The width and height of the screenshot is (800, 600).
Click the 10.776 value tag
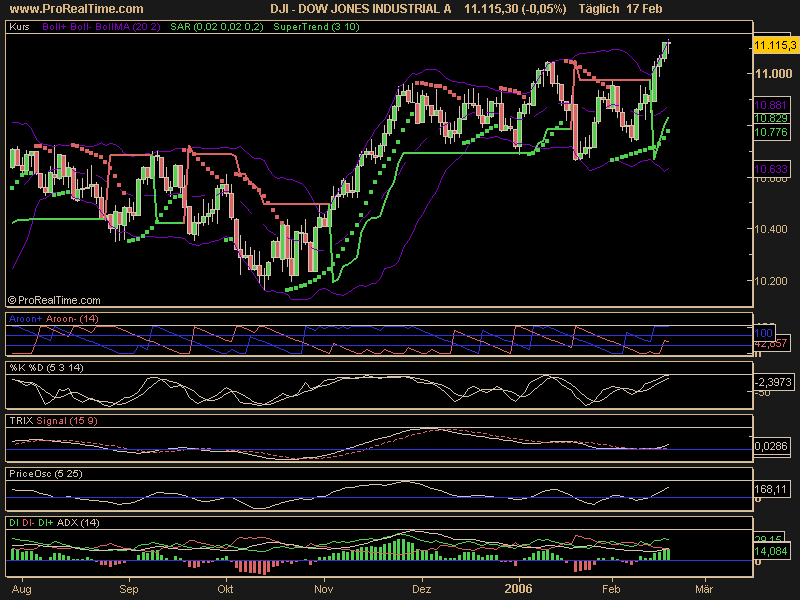[x=771, y=133]
